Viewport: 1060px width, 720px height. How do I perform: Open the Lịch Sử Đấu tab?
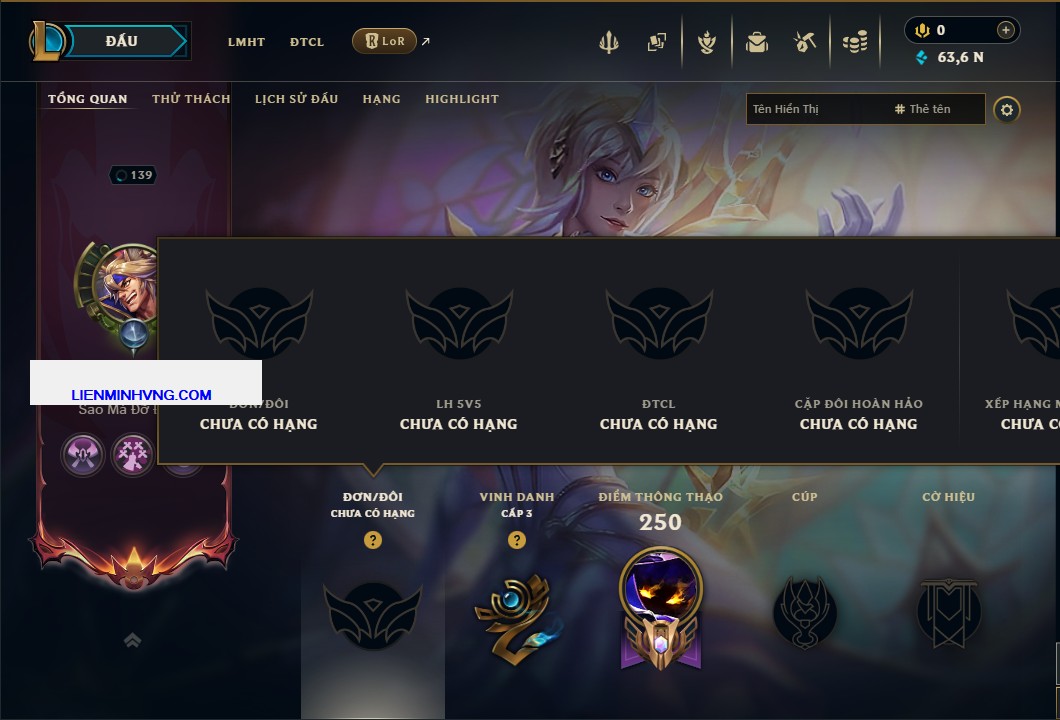[x=296, y=99]
